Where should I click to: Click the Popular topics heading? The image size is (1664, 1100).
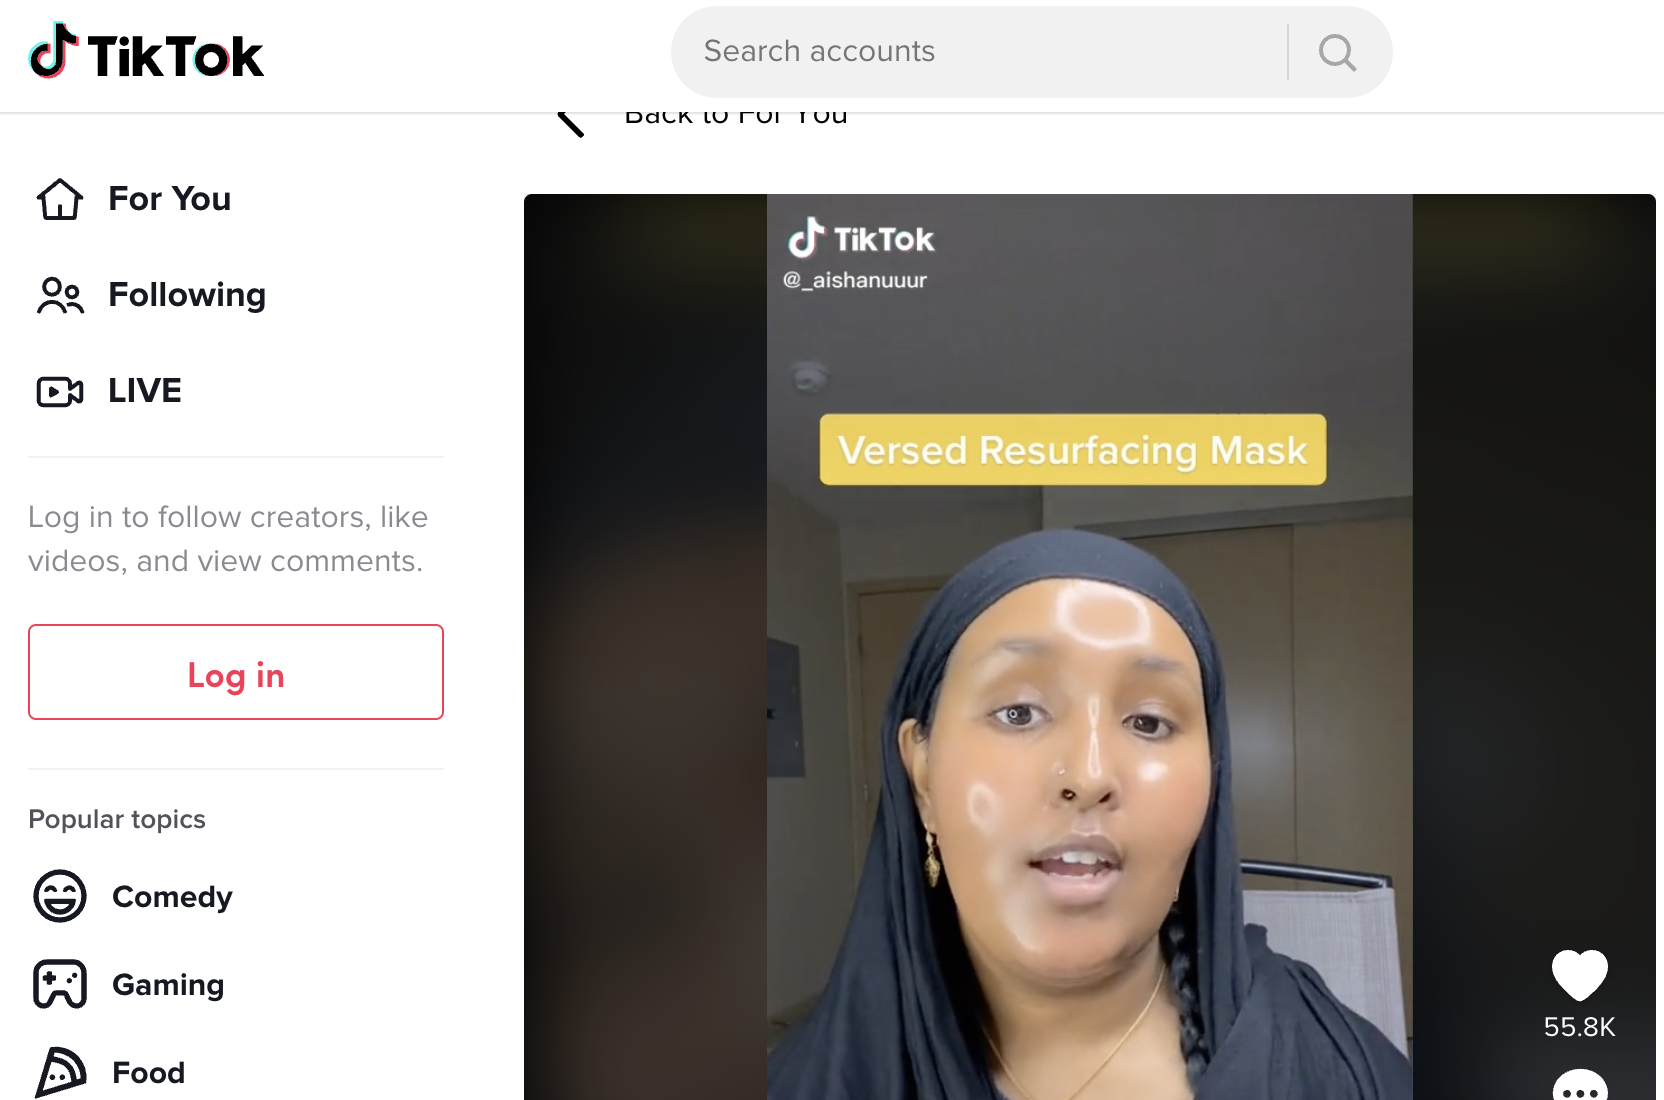coord(117,820)
